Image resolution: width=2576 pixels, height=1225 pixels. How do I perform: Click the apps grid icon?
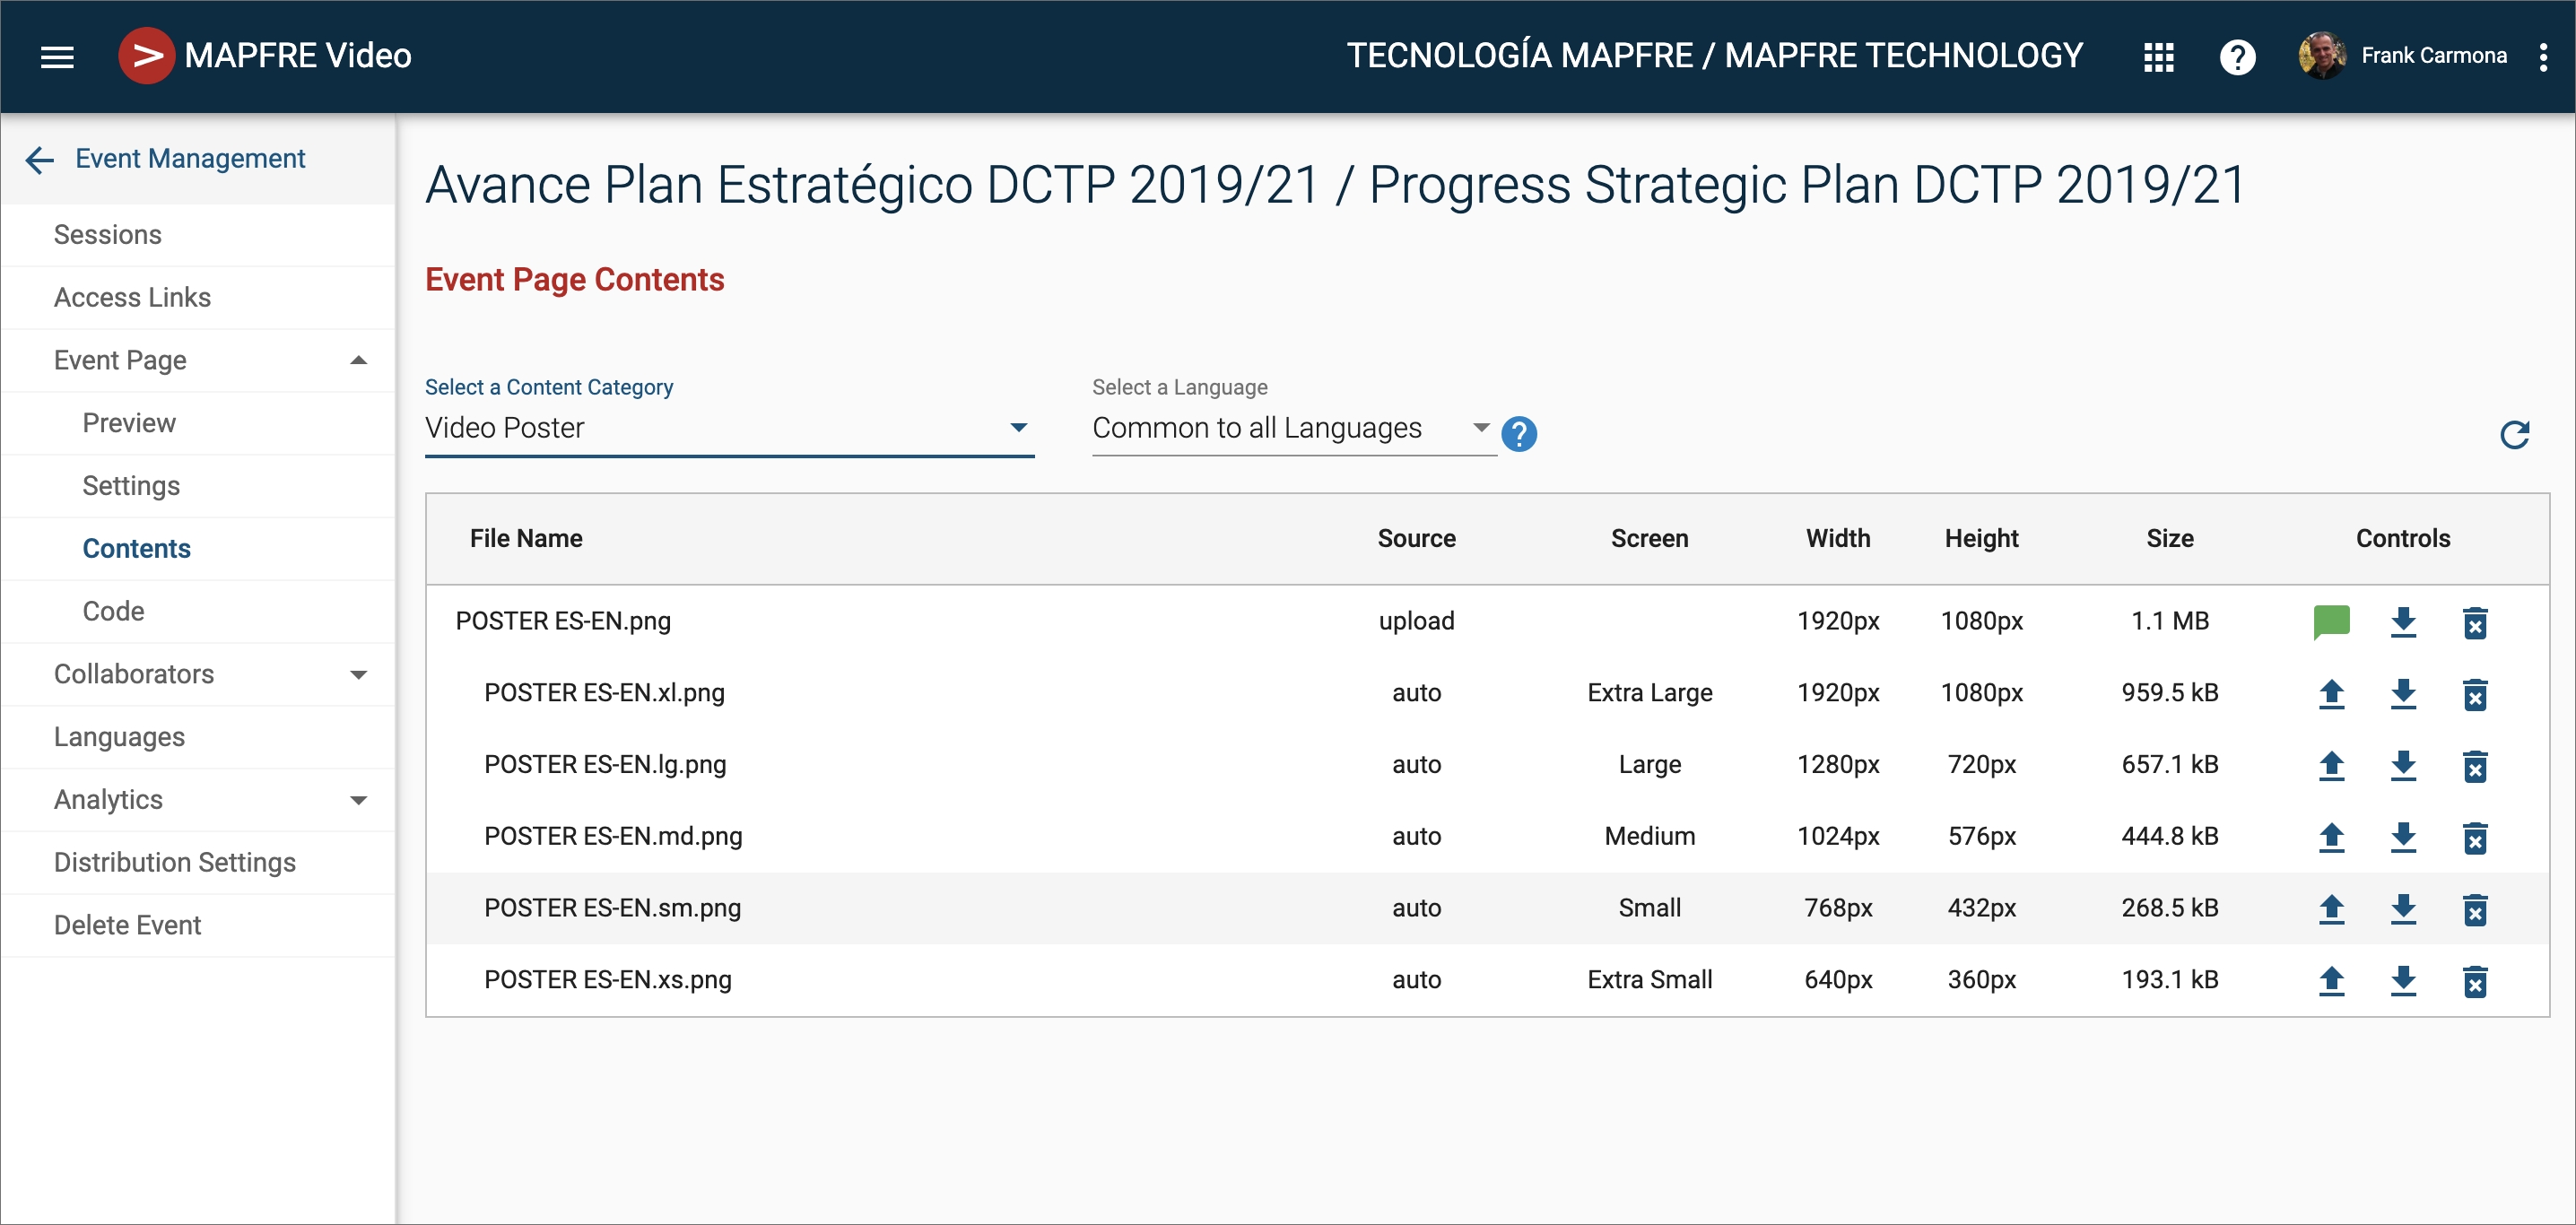point(2158,57)
